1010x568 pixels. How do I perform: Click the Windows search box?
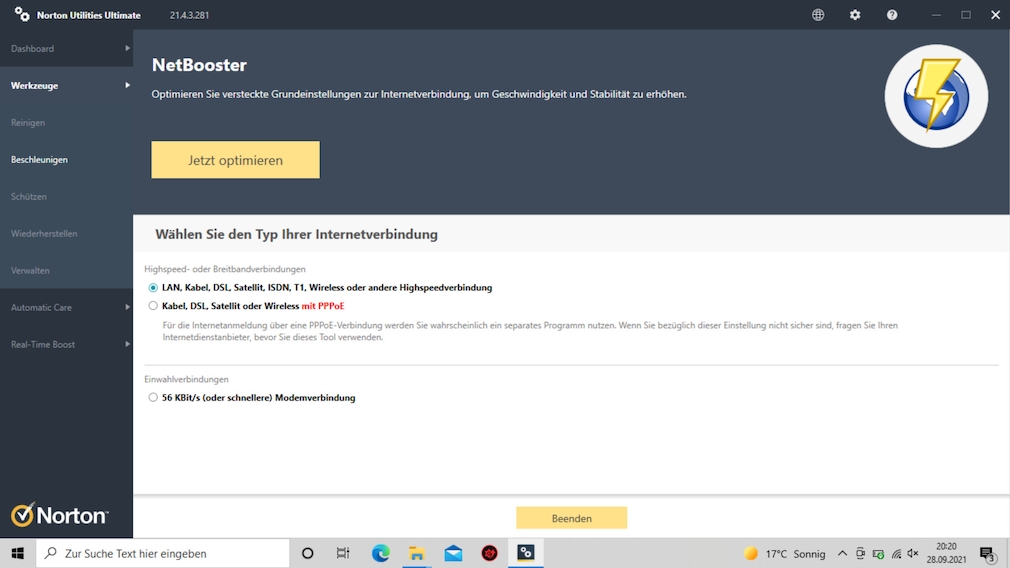click(x=162, y=553)
